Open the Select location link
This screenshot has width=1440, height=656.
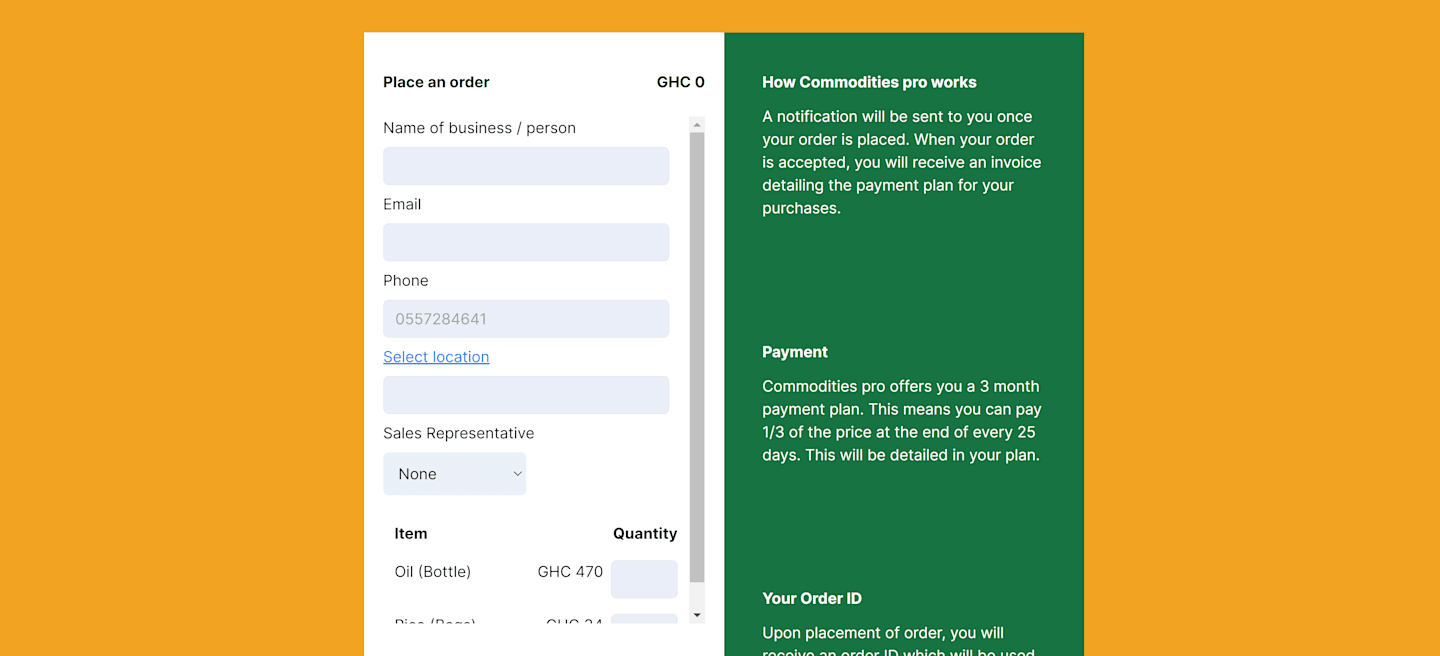(436, 357)
